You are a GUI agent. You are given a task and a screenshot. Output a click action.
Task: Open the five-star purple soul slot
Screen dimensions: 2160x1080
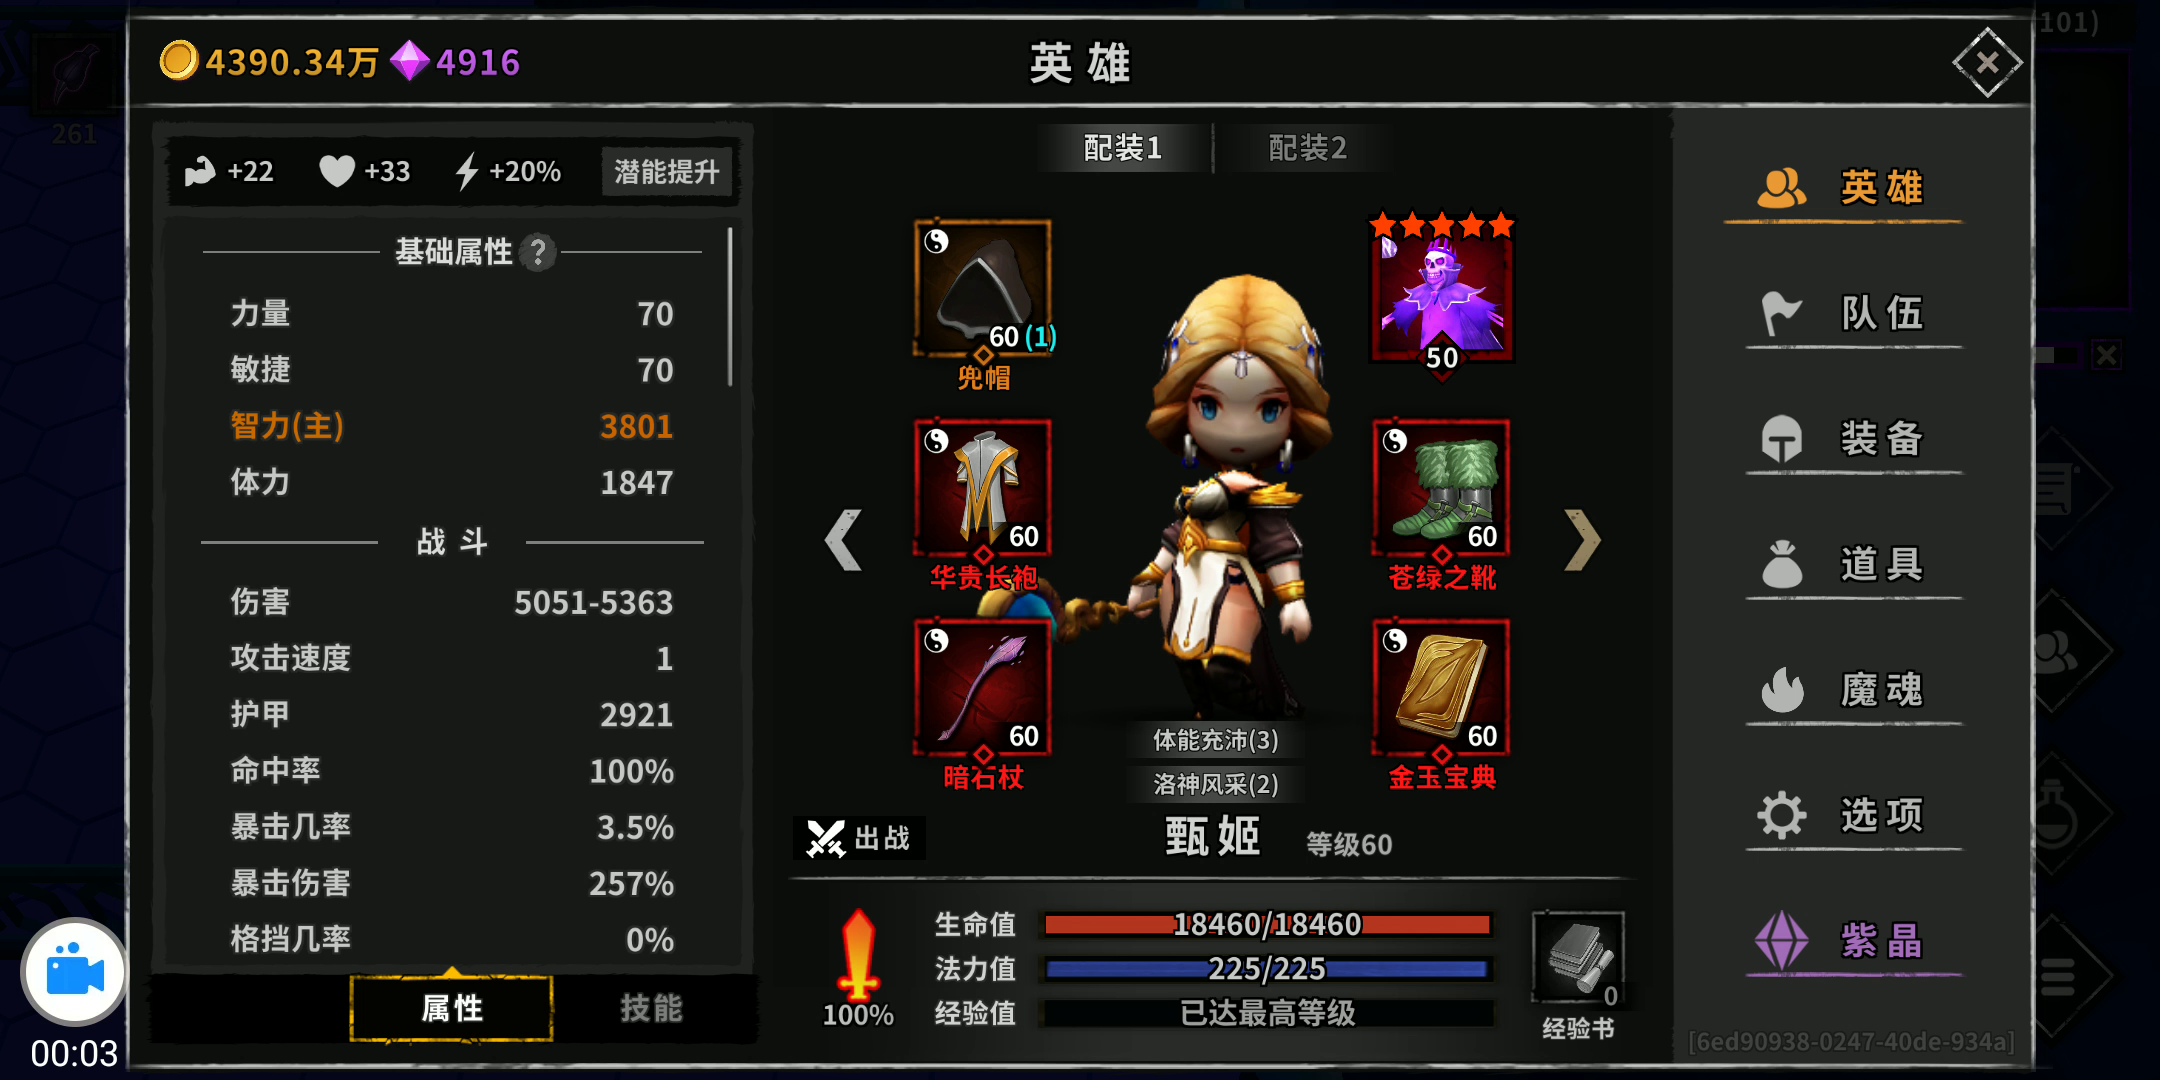click(x=1441, y=292)
